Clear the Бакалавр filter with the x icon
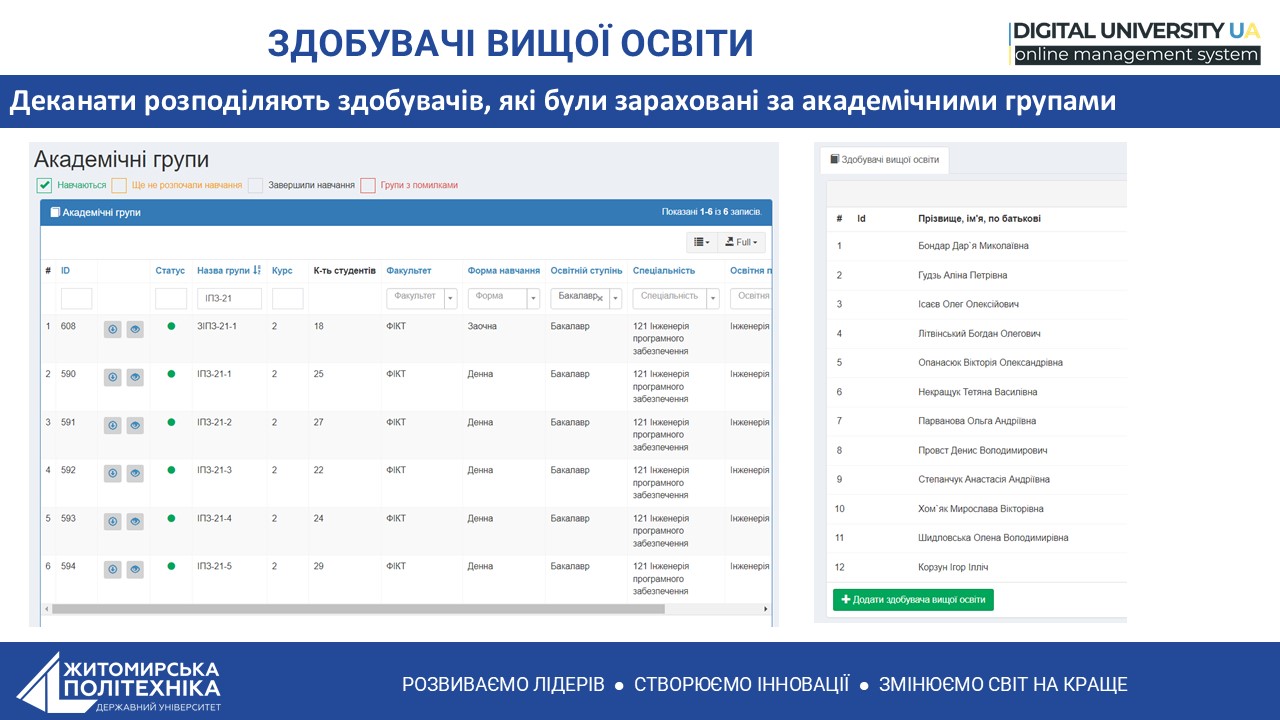This screenshot has width=1280, height=720. [600, 298]
